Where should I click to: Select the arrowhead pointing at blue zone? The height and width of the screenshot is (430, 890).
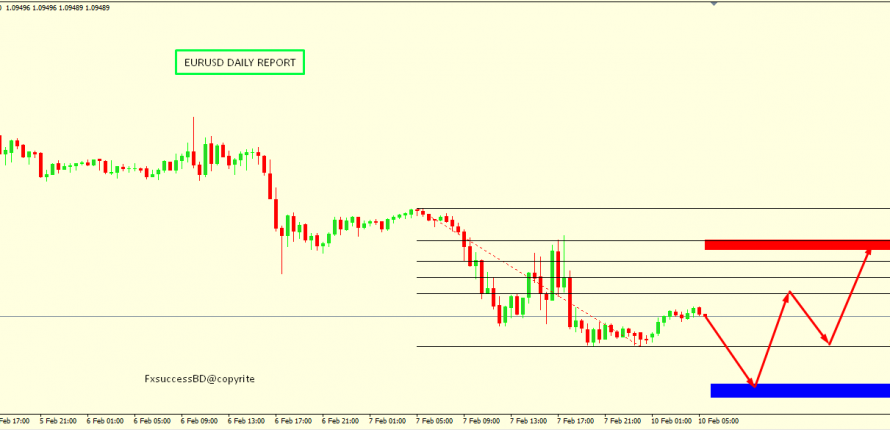click(x=754, y=384)
